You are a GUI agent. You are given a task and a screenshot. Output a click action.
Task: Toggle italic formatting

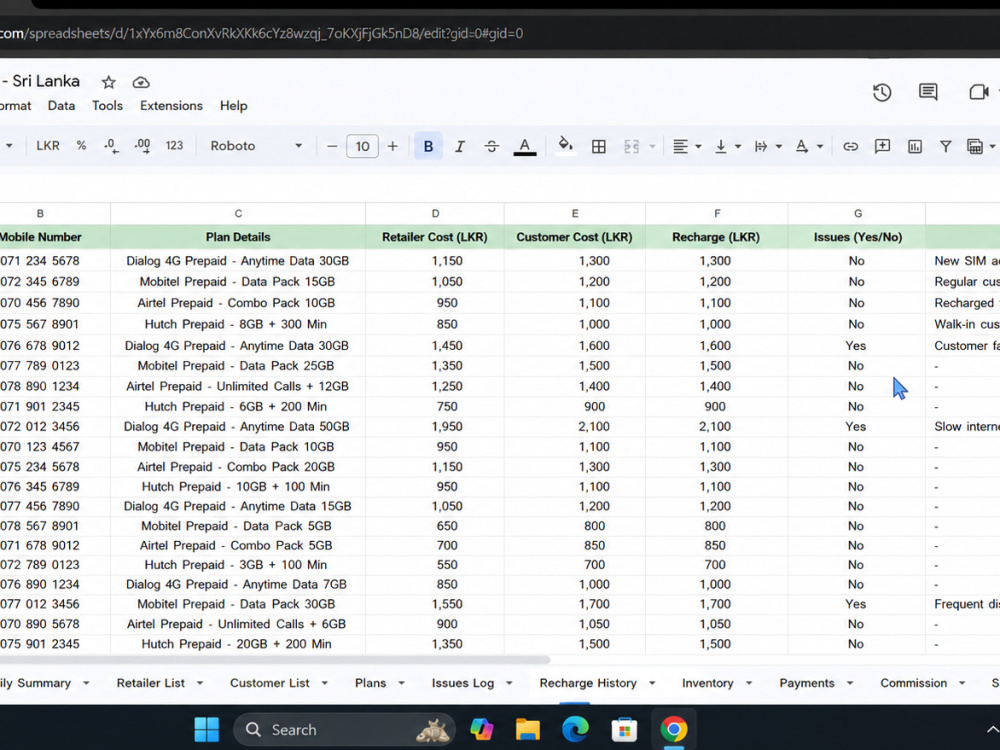(x=460, y=146)
